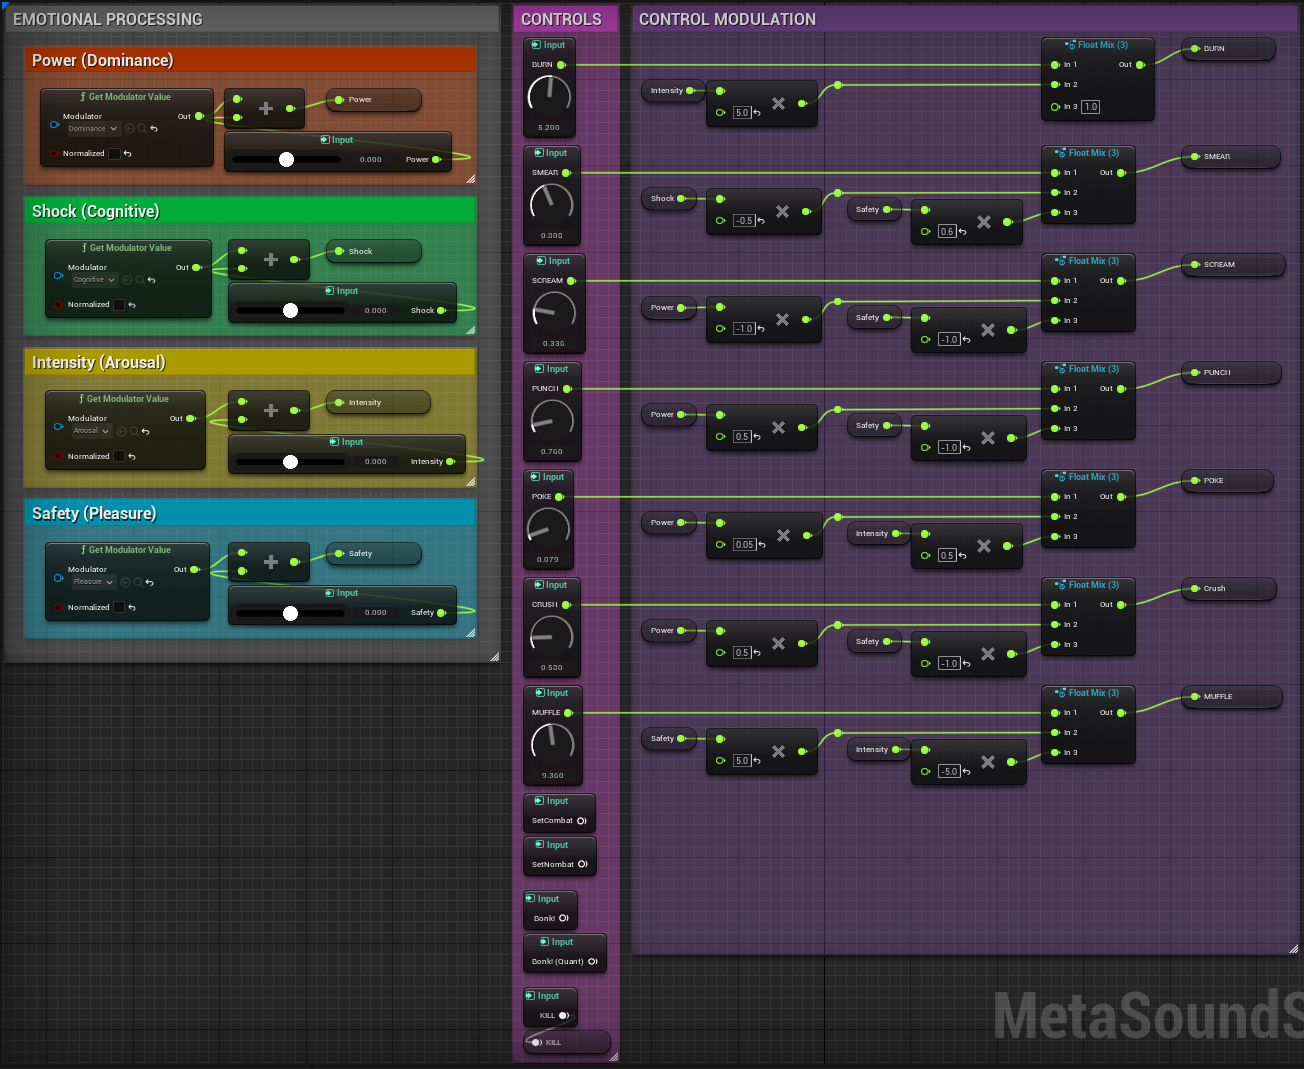The height and width of the screenshot is (1069, 1304).
Task: Open the Pleasure modulator dropdown
Action: click(x=94, y=582)
